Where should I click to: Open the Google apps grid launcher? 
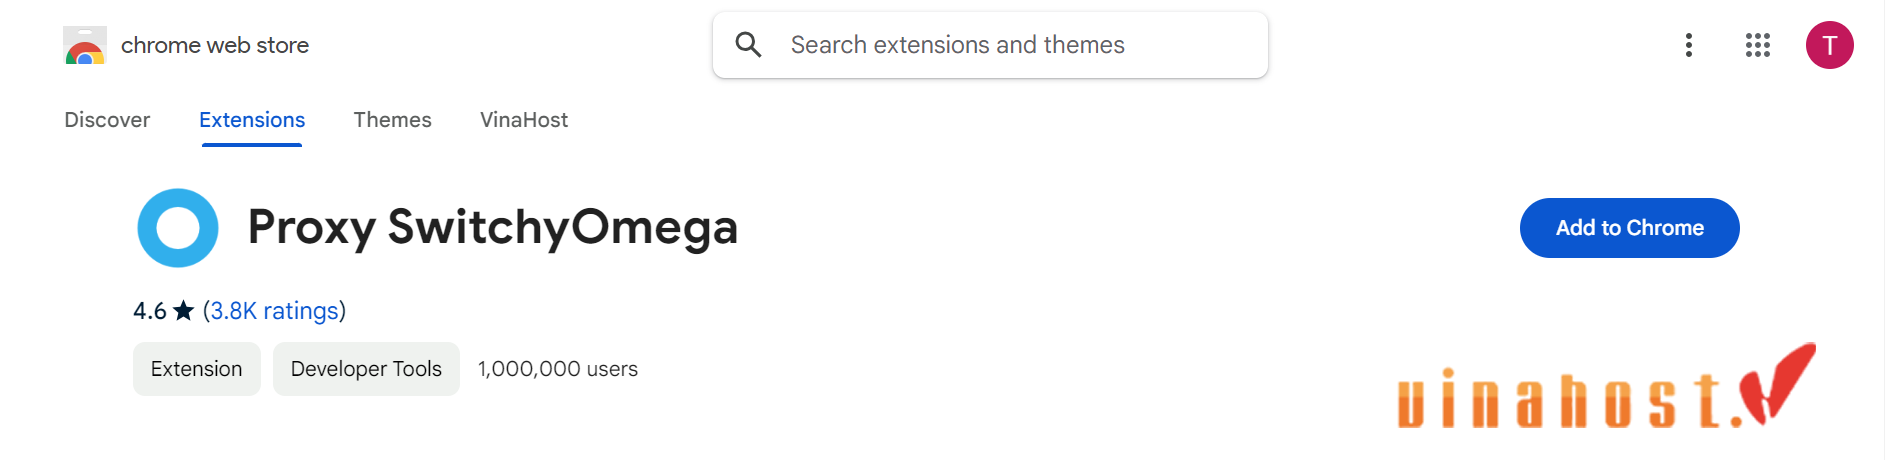point(1758,45)
